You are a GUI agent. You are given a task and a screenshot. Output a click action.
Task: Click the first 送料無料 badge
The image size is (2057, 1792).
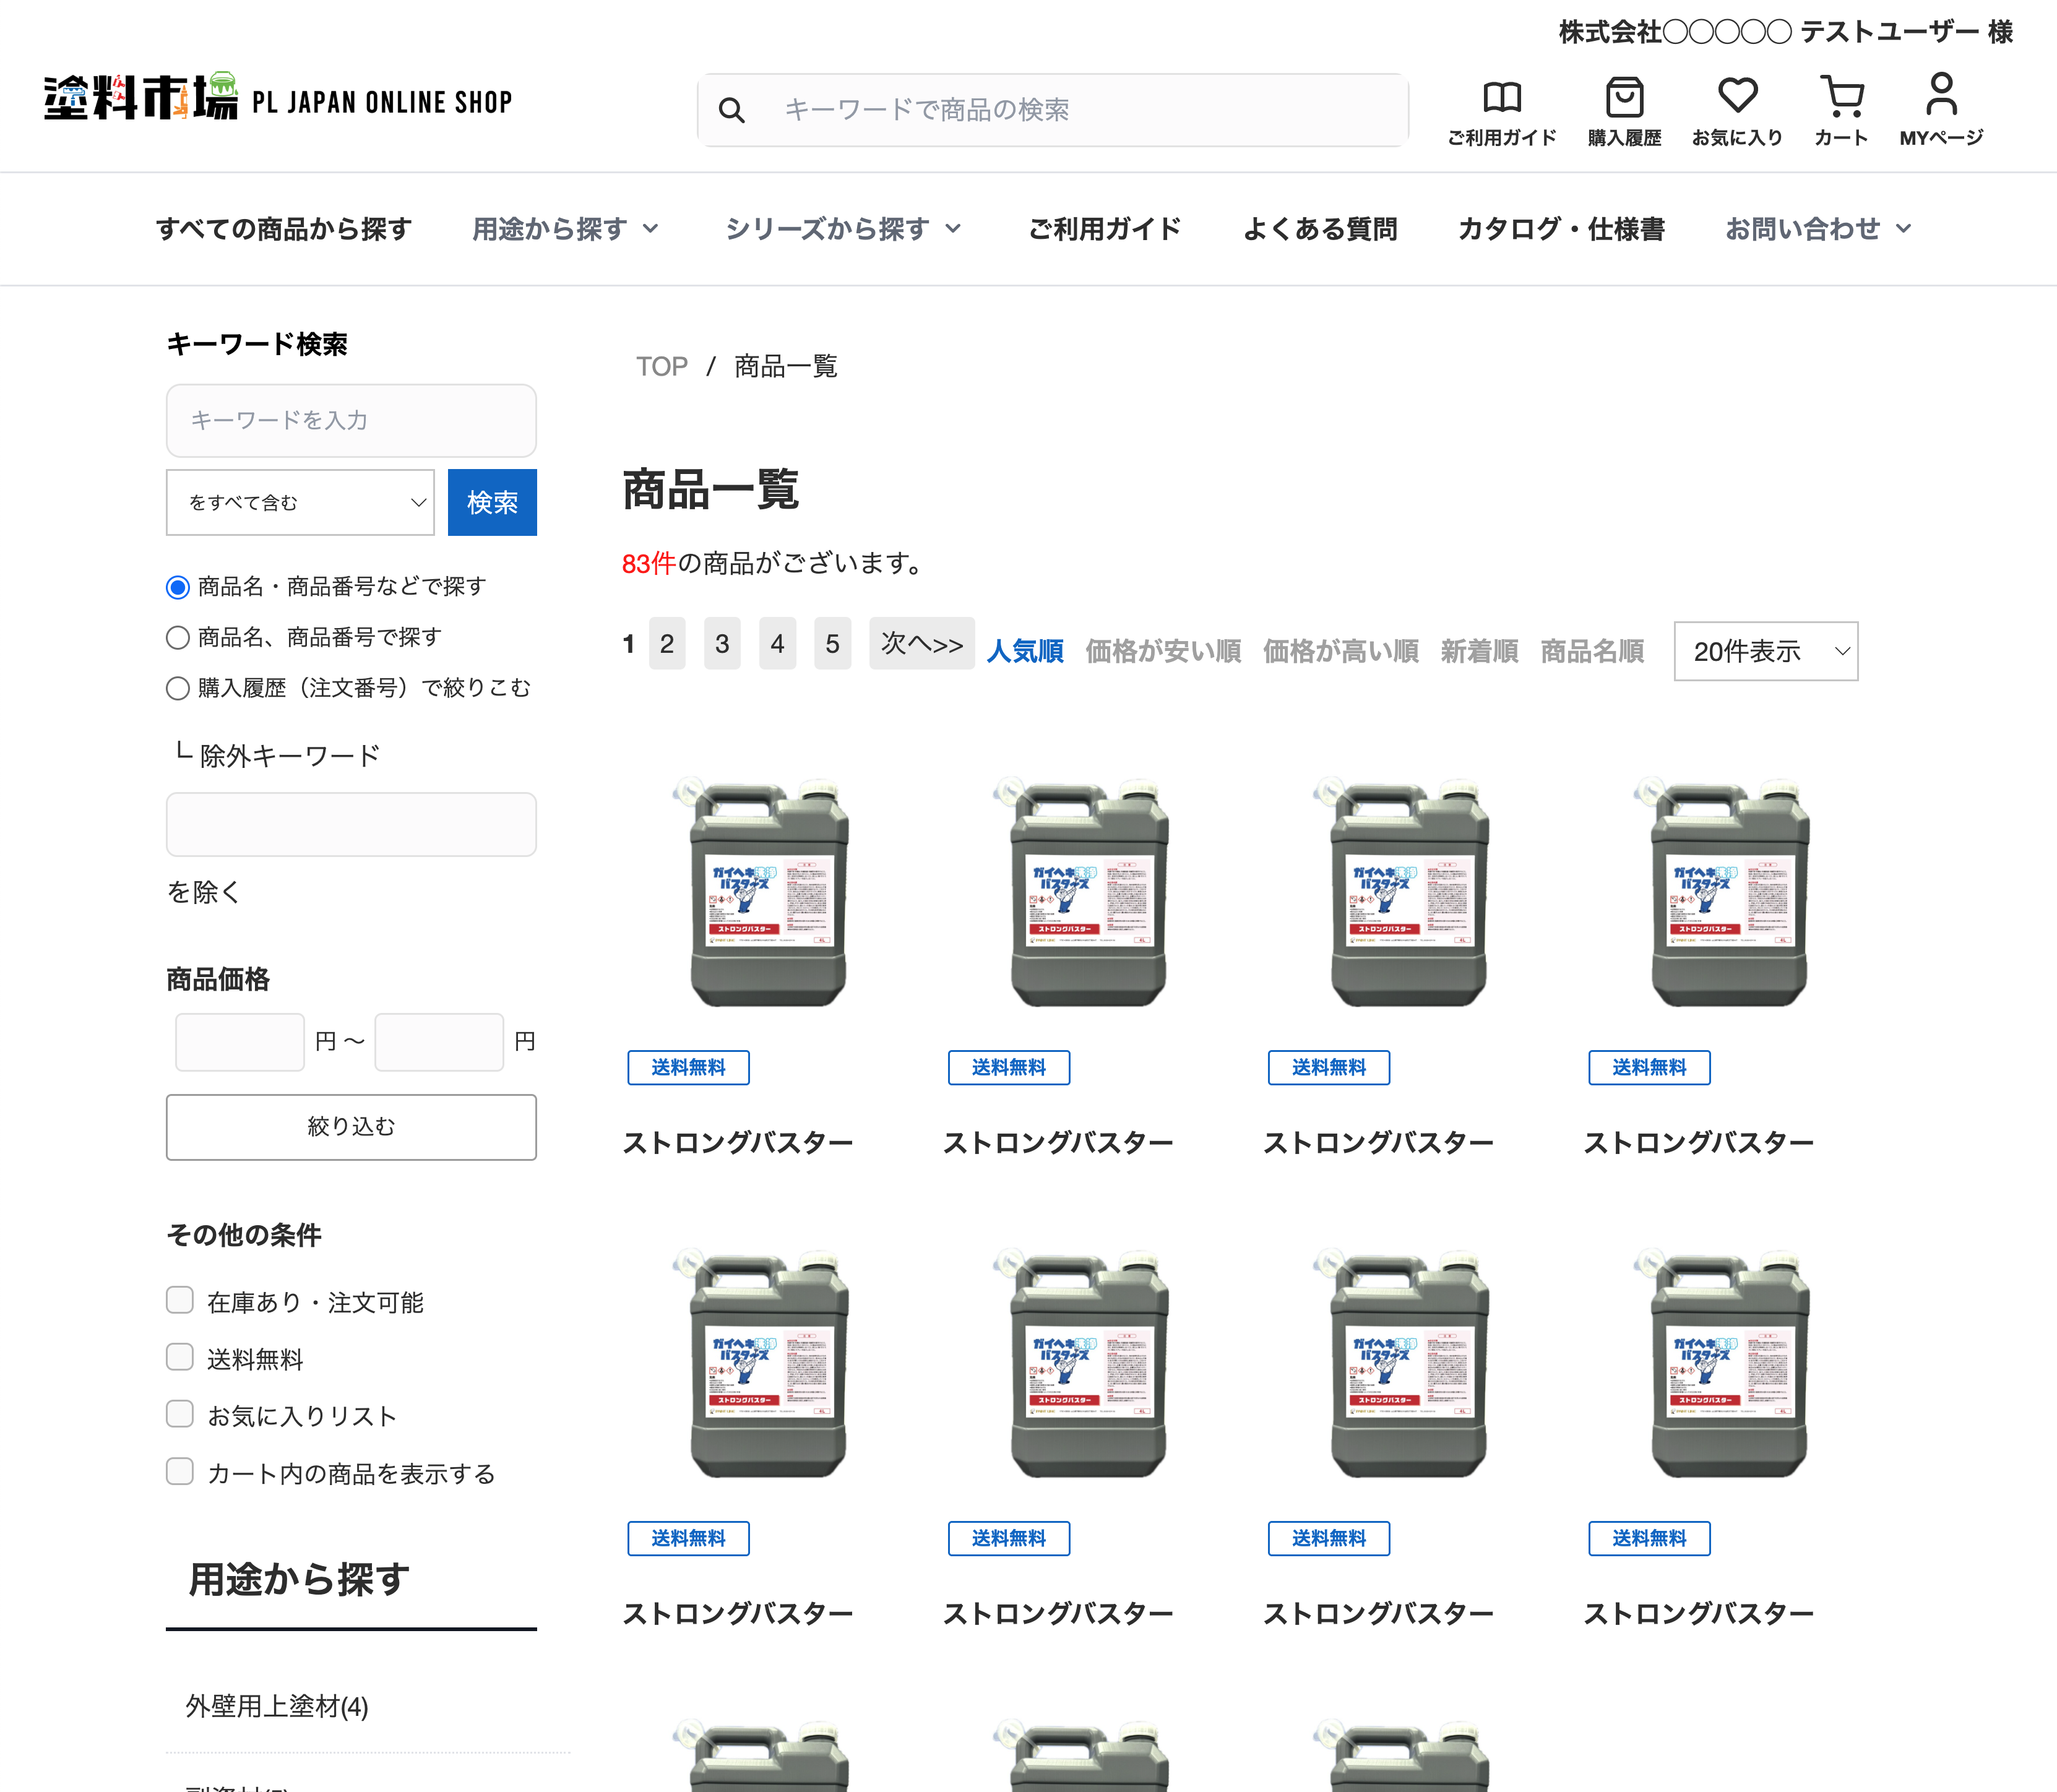(688, 1067)
